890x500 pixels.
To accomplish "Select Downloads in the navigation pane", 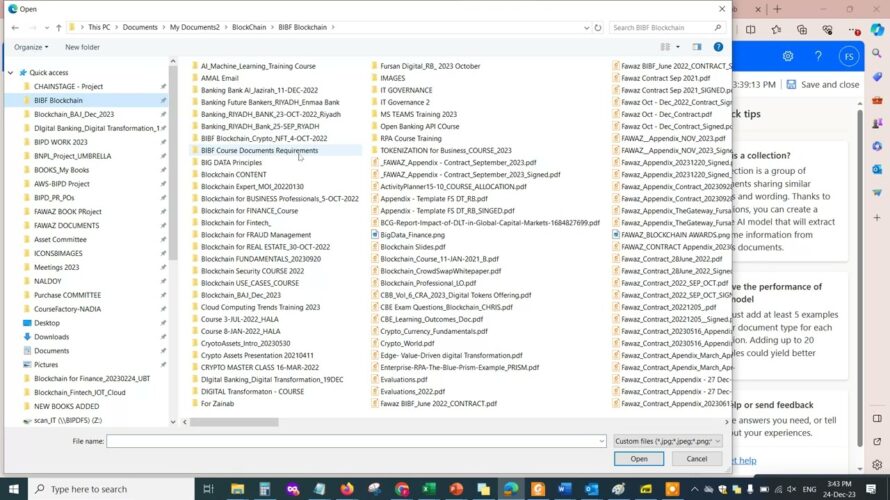I will pyautogui.click(x=51, y=337).
